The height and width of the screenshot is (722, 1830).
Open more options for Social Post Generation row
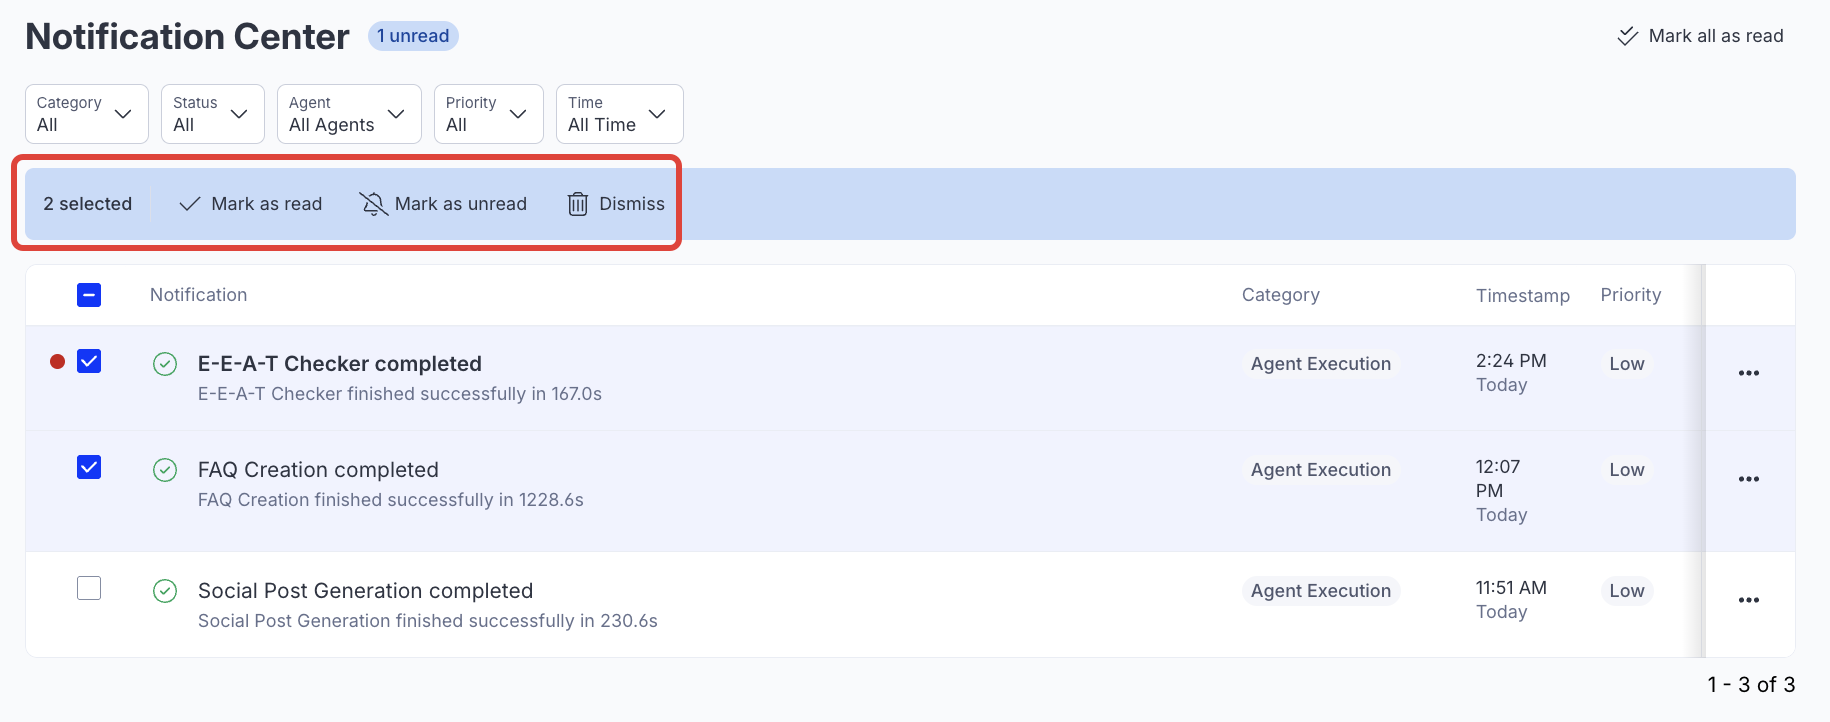coord(1749,600)
